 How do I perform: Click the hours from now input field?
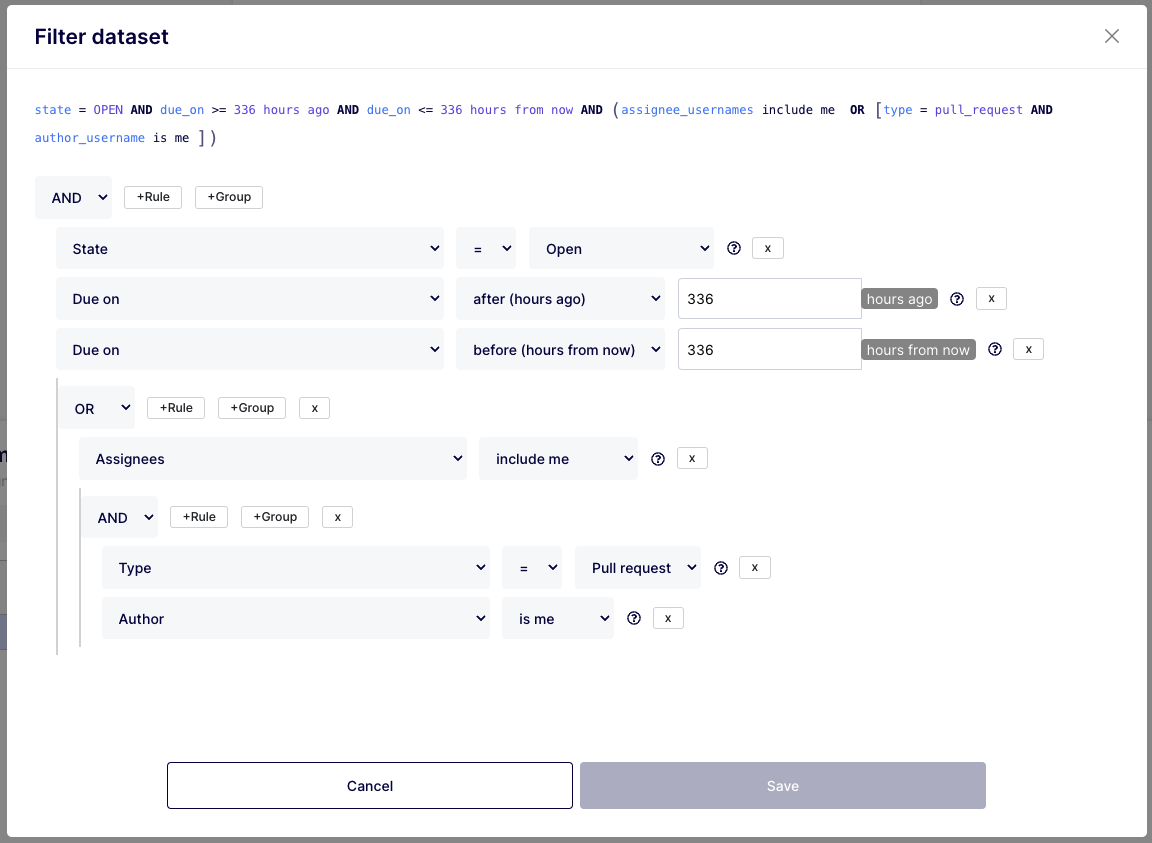tap(768, 350)
